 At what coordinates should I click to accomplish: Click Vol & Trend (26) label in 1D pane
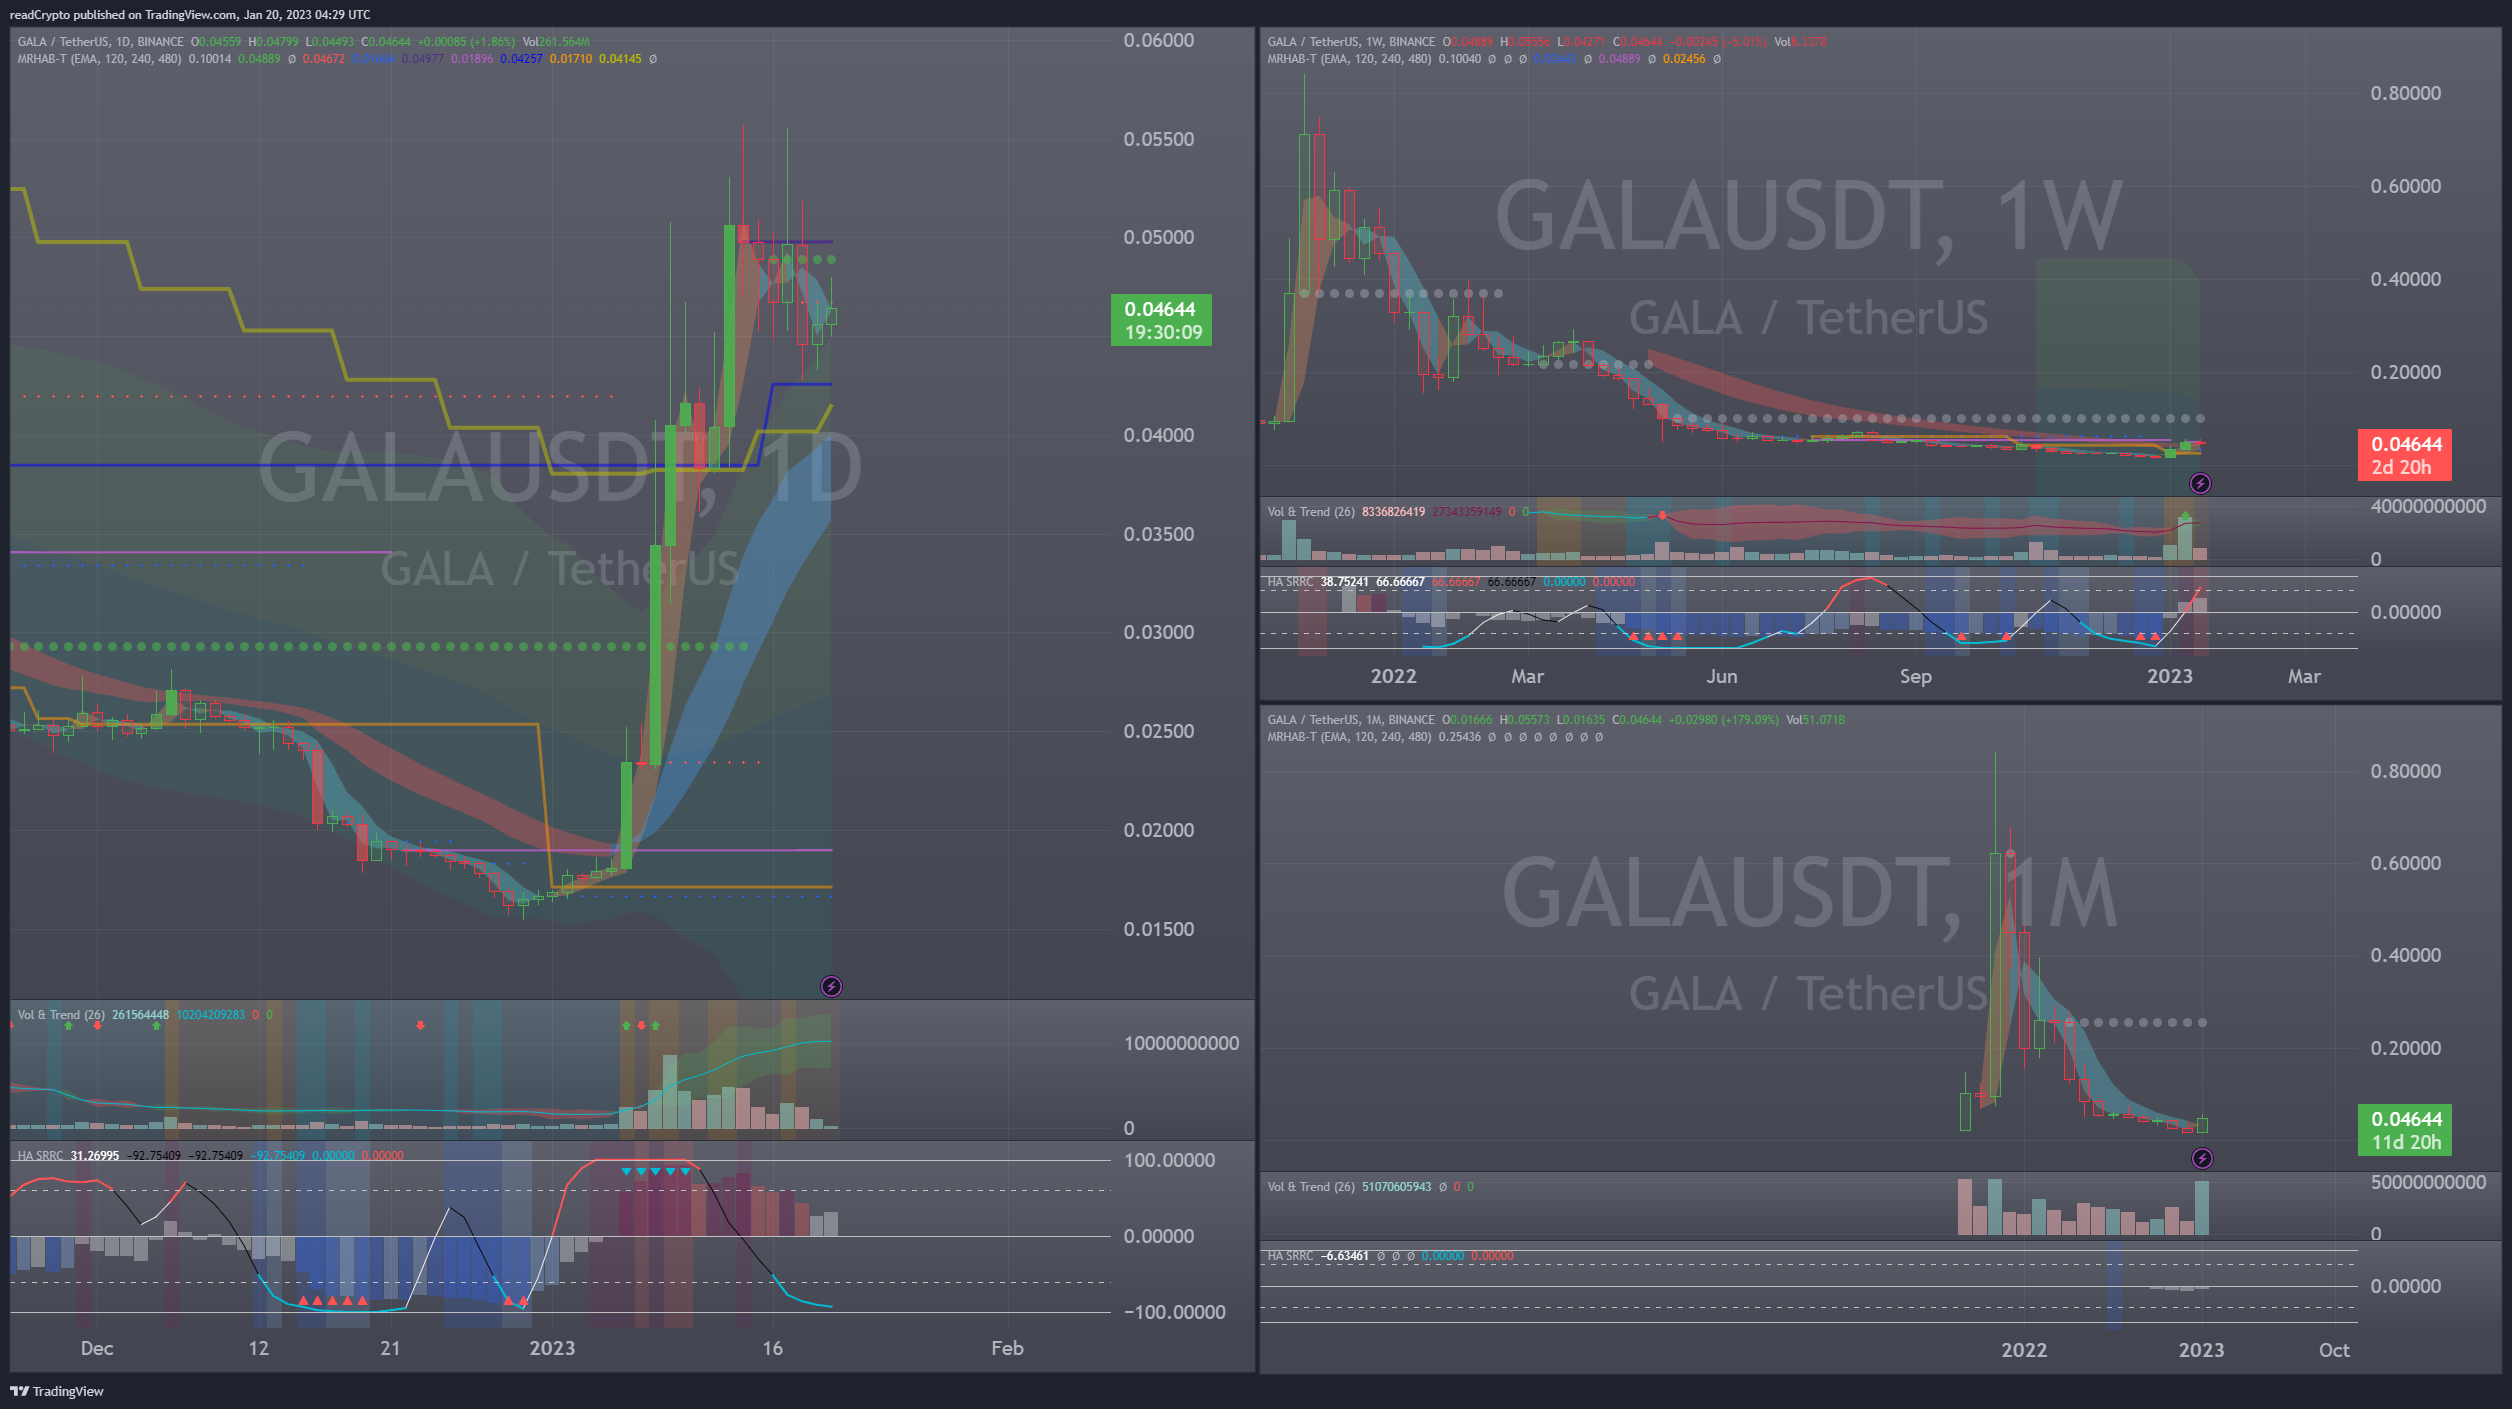pyautogui.click(x=61, y=1015)
